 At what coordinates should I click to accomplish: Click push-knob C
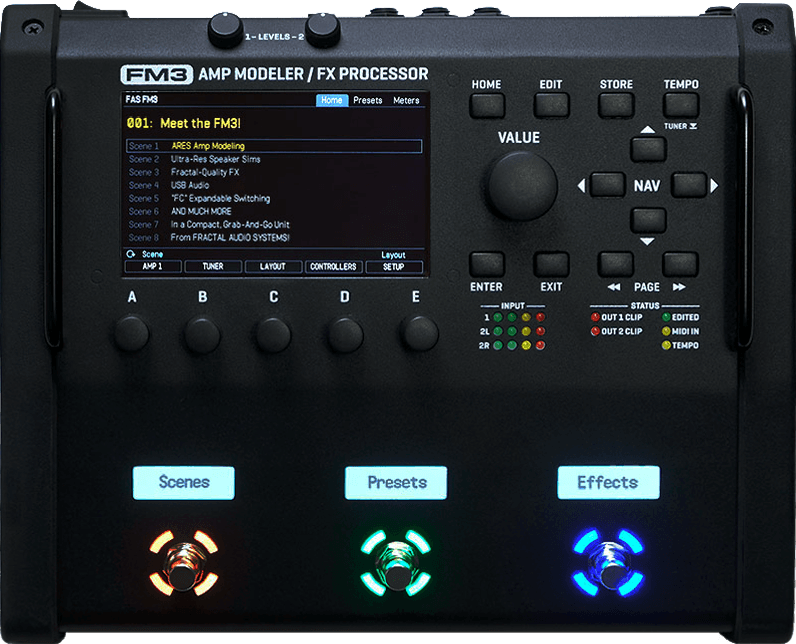(273, 335)
